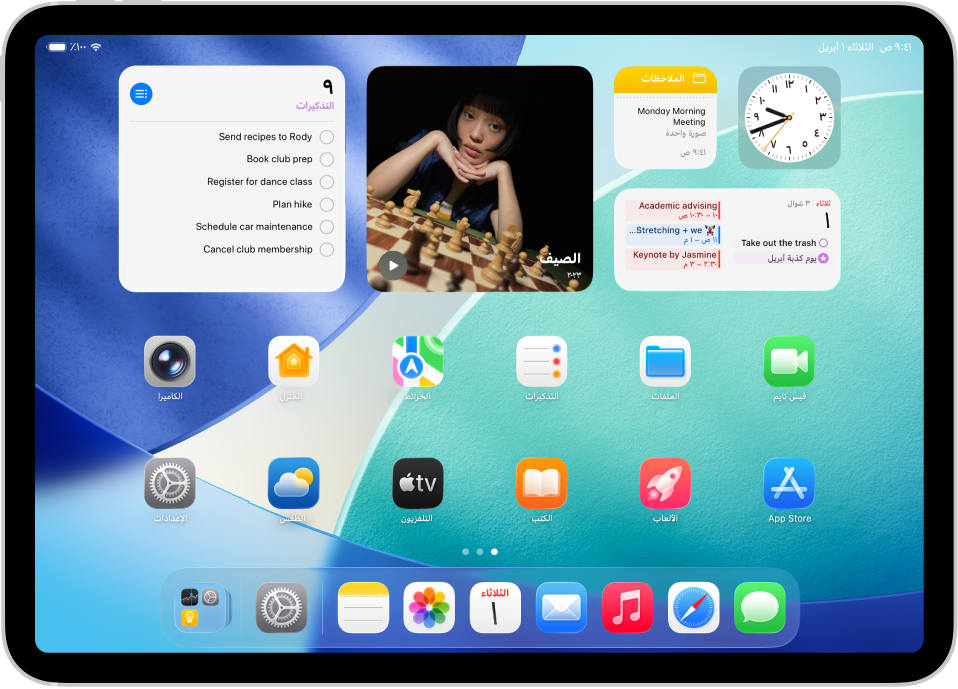Viewport: 958px width, 689px height.
Task: Launch Music from the dock
Action: tap(627, 607)
